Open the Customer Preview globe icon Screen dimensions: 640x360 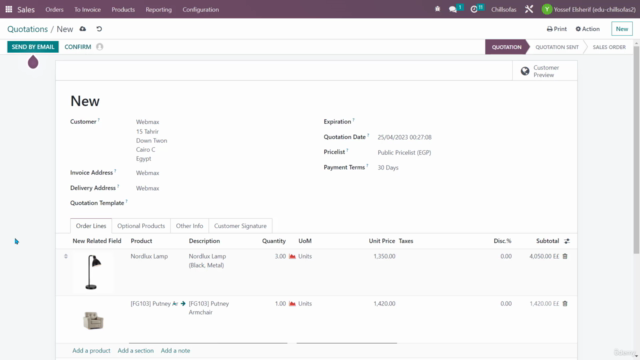coord(525,71)
